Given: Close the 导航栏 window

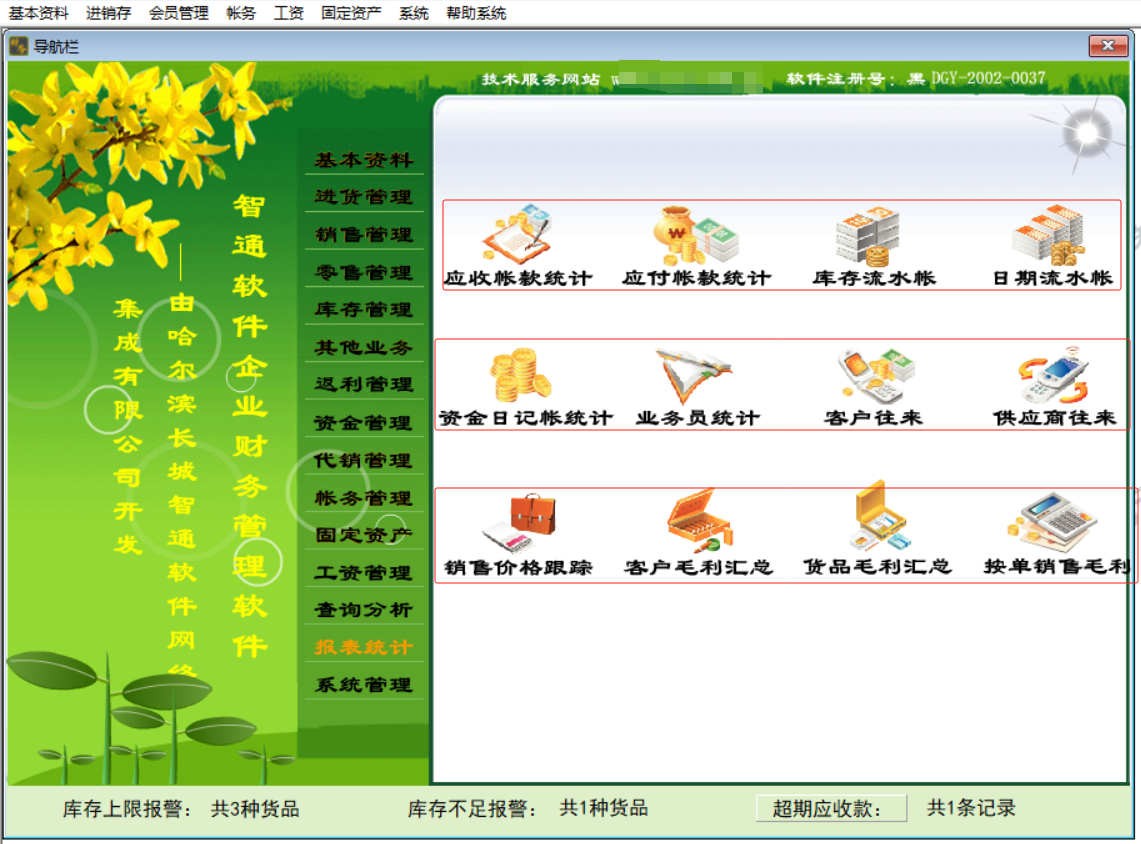Looking at the screenshot, I should pyautogui.click(x=1108, y=46).
